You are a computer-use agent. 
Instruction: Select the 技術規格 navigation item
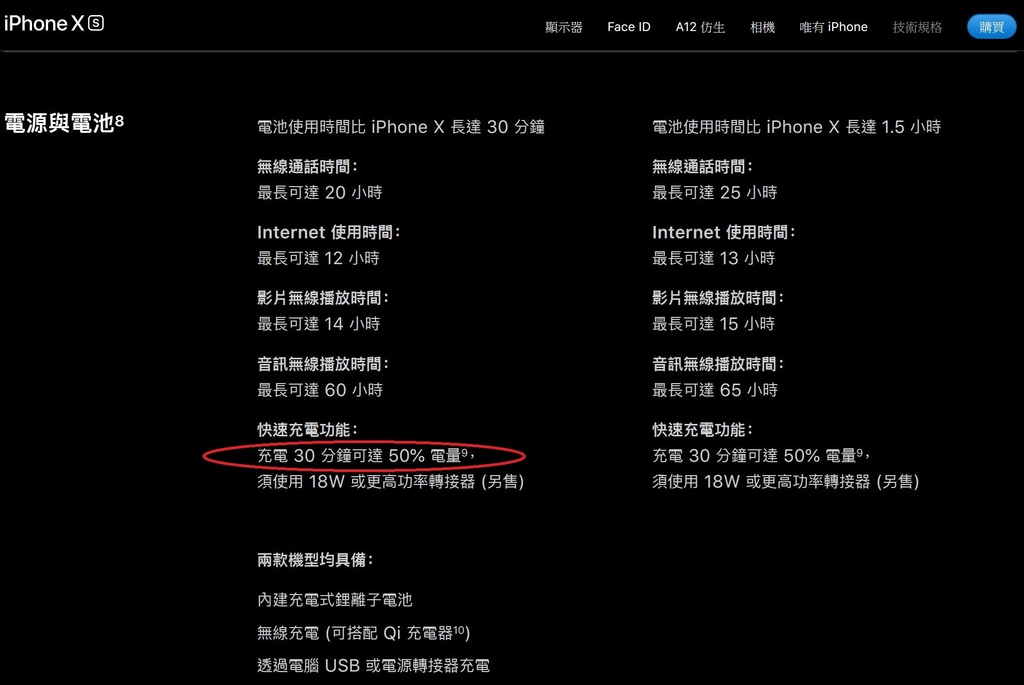(x=917, y=27)
